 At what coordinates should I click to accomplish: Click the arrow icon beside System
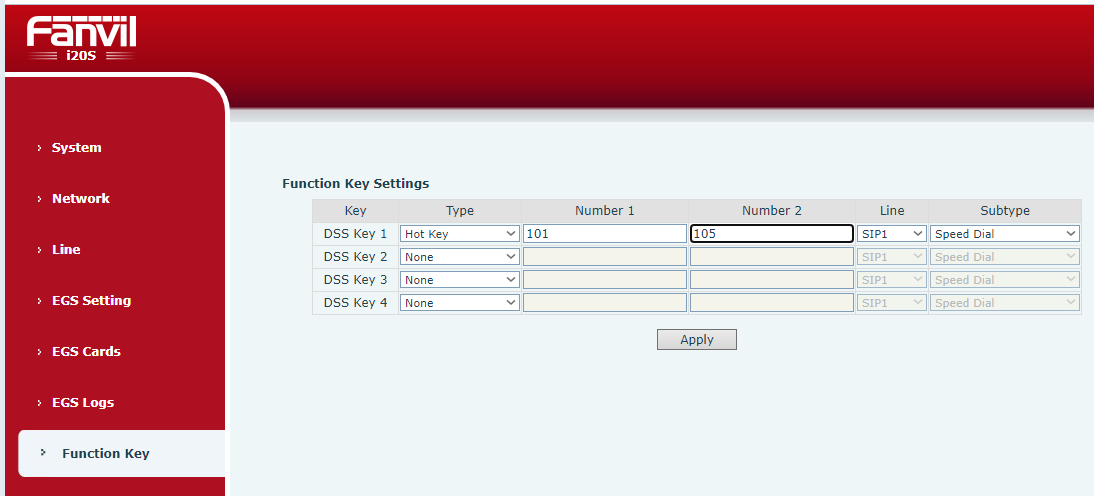coord(40,148)
